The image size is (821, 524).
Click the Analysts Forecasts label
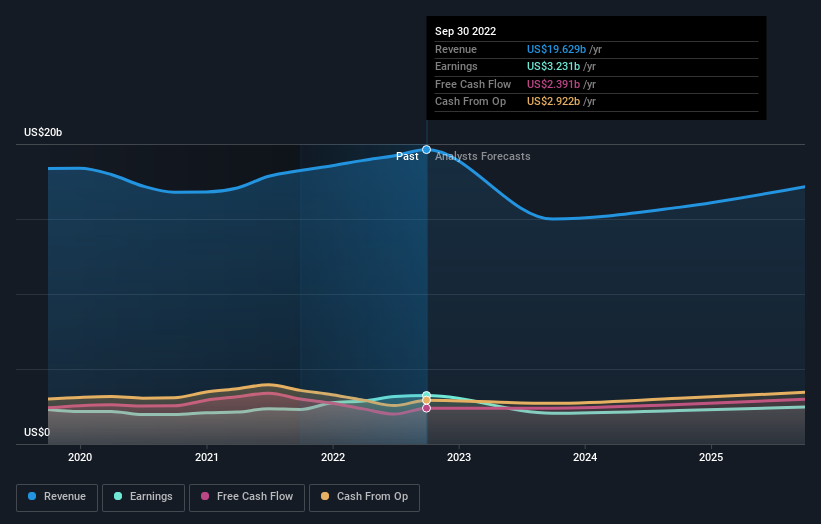[x=483, y=157]
